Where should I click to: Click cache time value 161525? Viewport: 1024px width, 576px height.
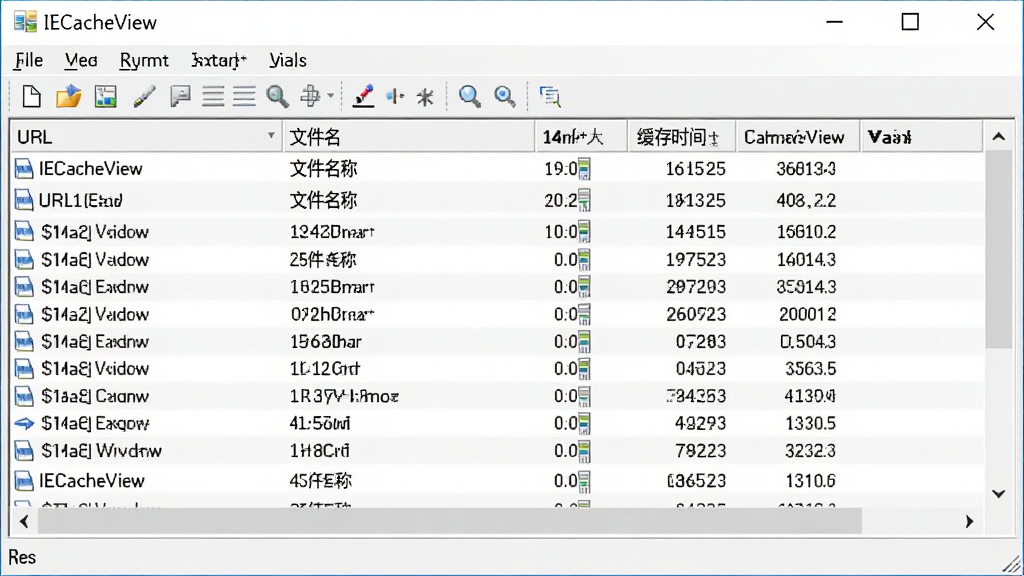point(695,168)
